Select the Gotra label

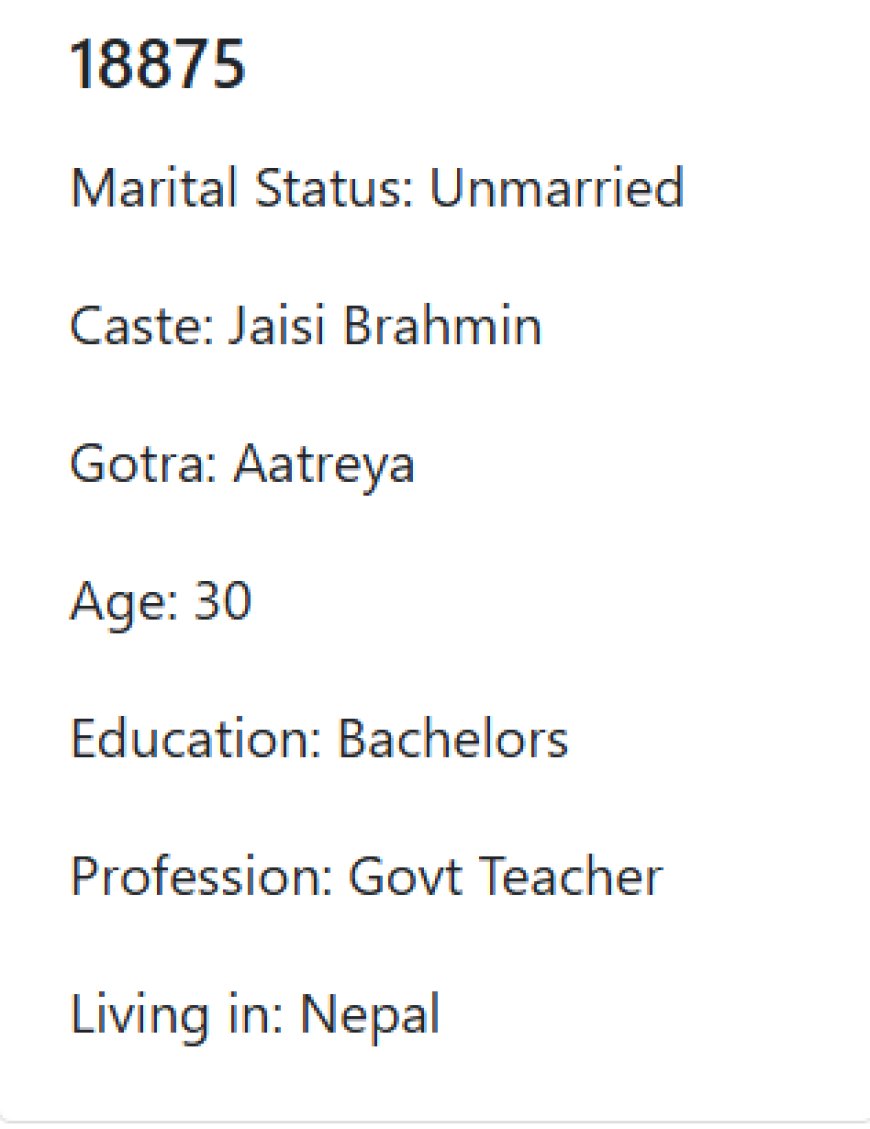[x=144, y=463]
